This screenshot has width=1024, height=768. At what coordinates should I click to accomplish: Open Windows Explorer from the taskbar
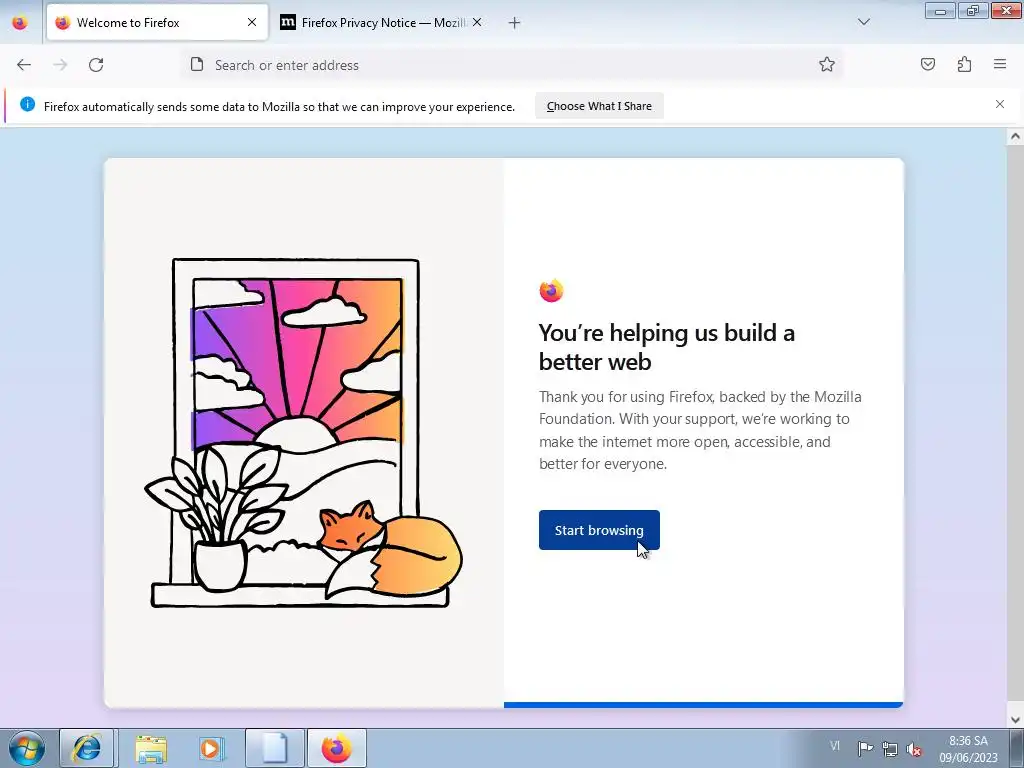150,748
